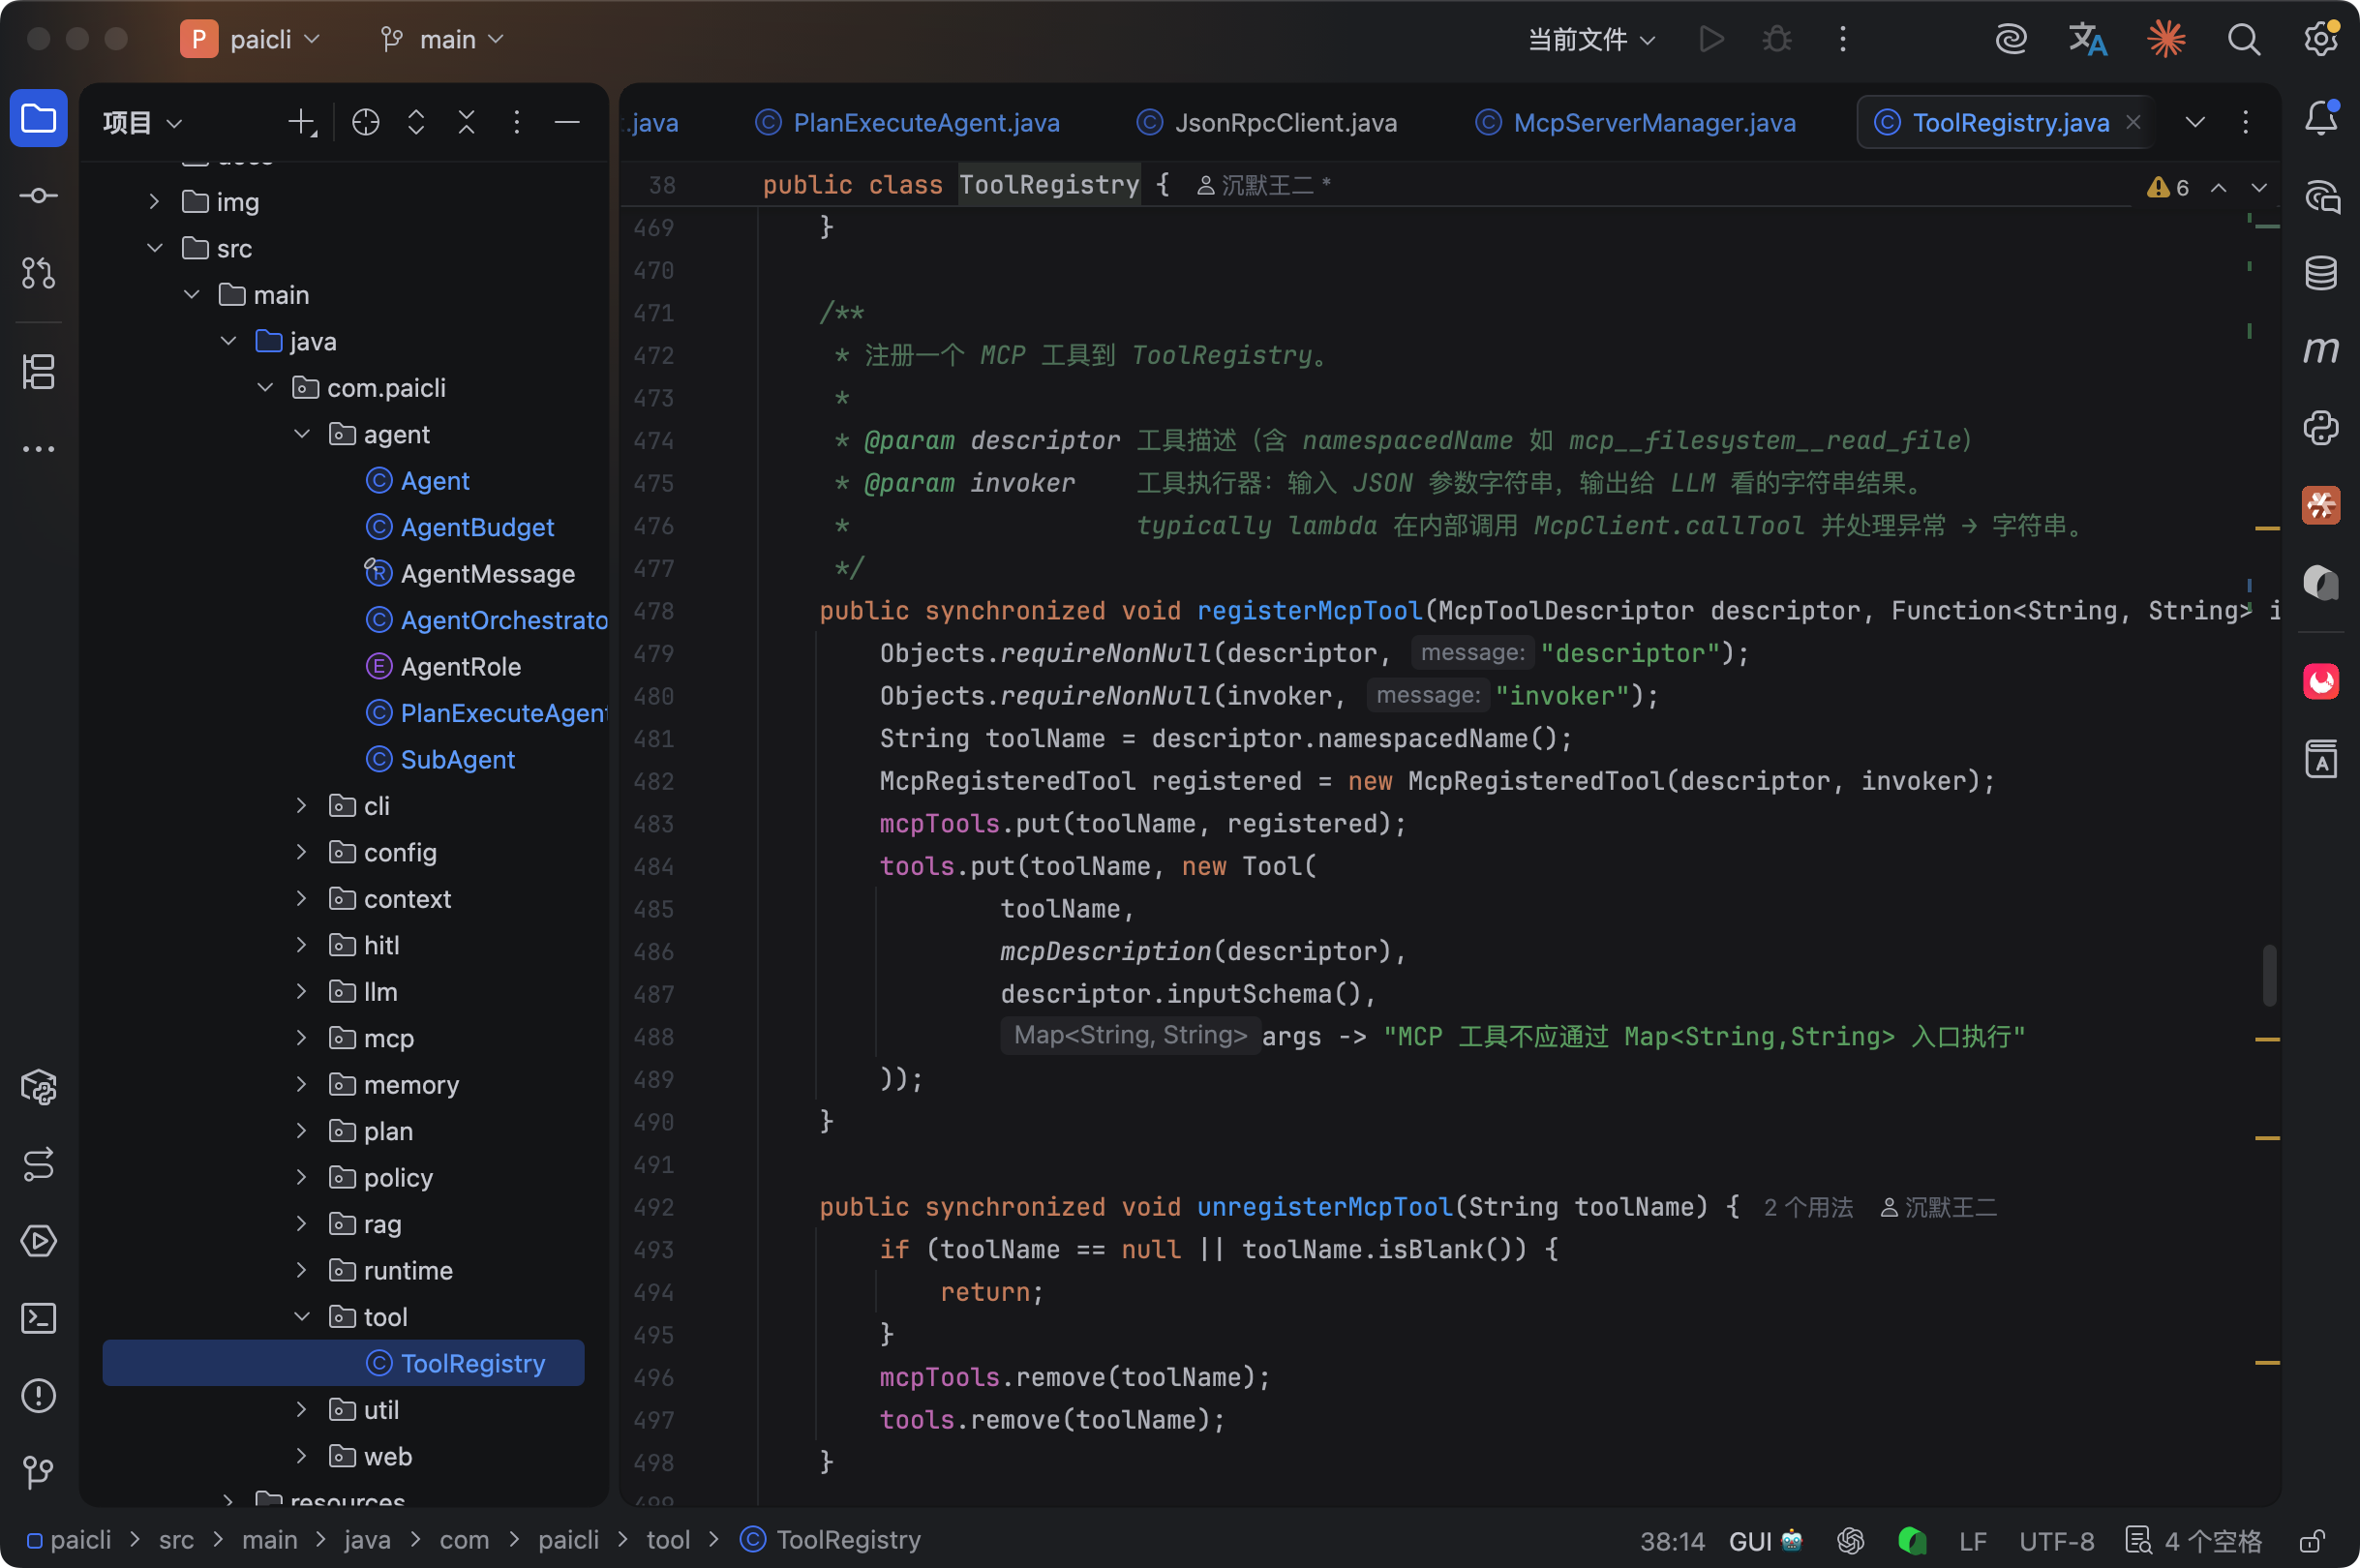
Task: Open 项目 view mode dropdown
Action: click(143, 122)
